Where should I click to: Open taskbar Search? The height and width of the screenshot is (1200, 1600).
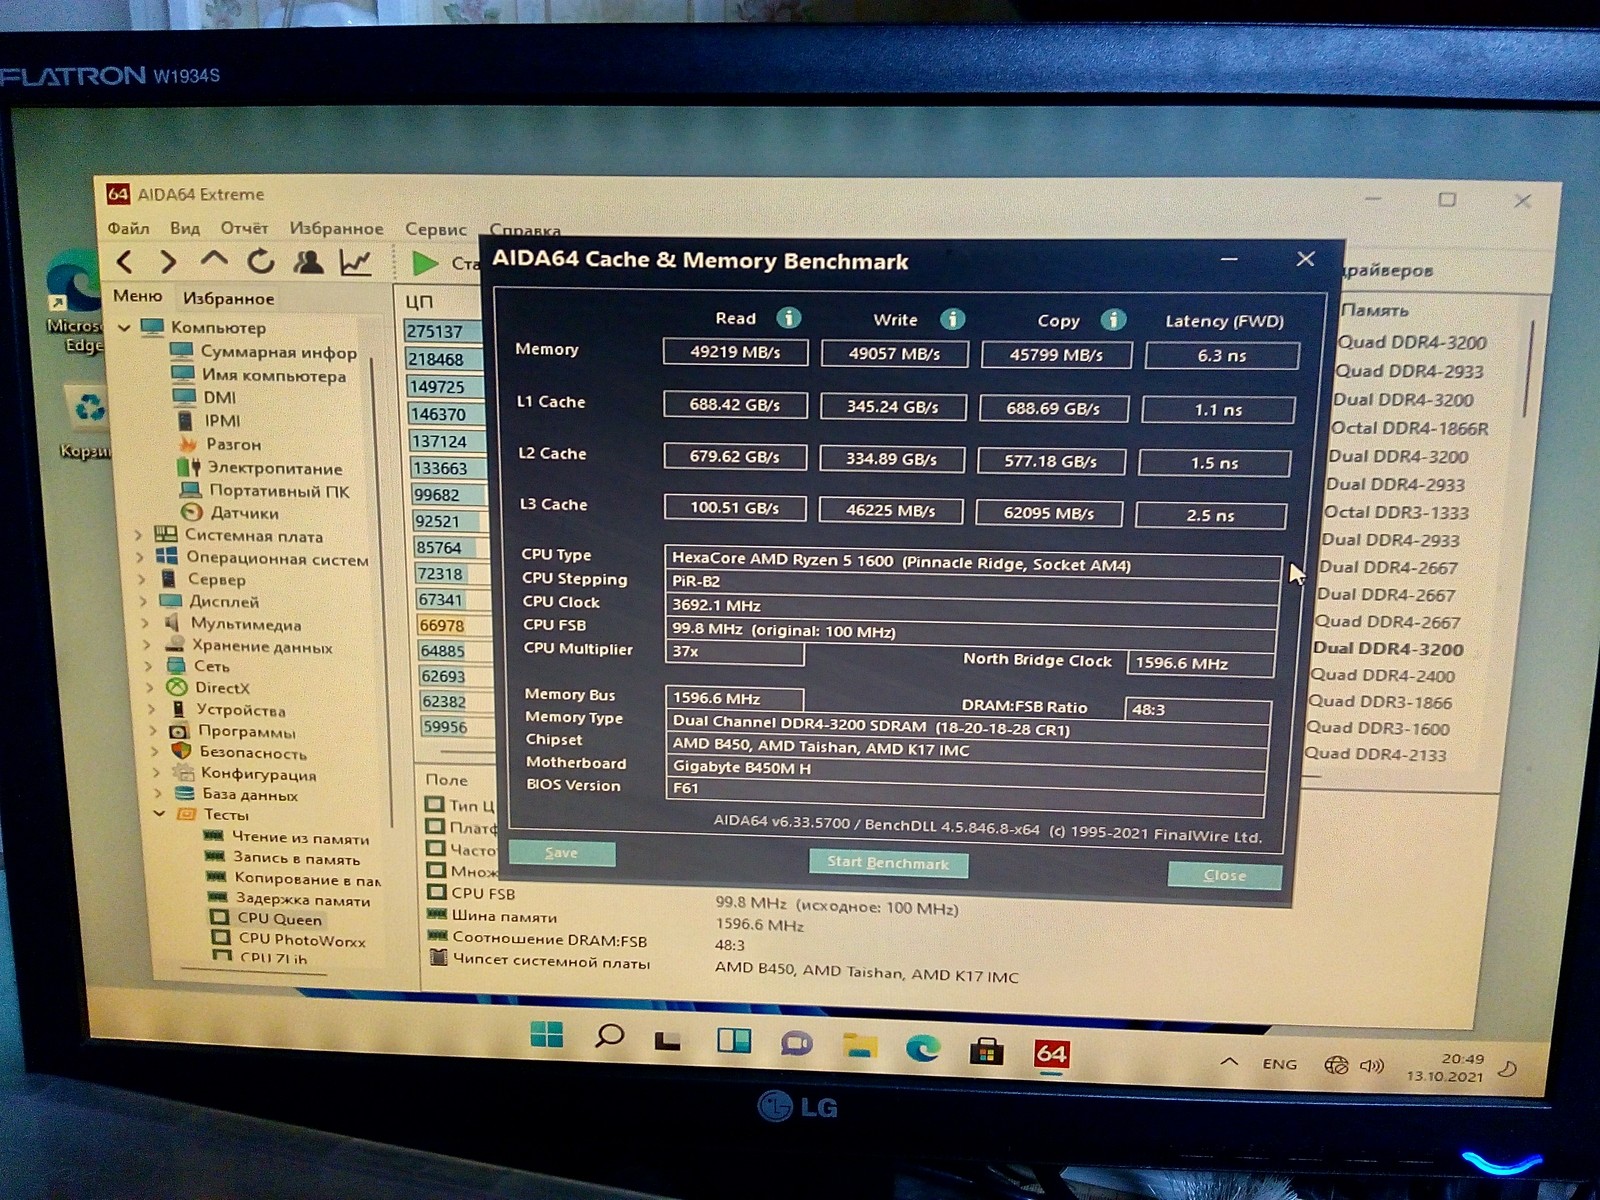(609, 1037)
